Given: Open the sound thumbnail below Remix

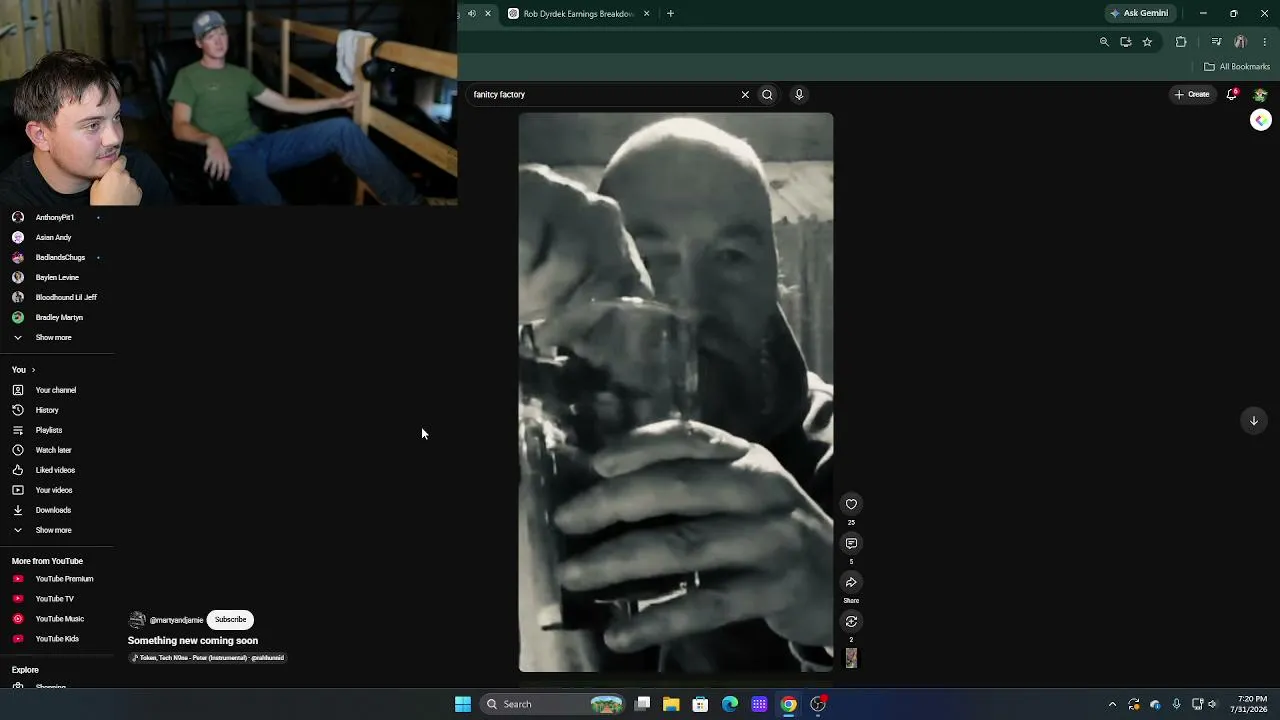Looking at the screenshot, I should point(851,658).
